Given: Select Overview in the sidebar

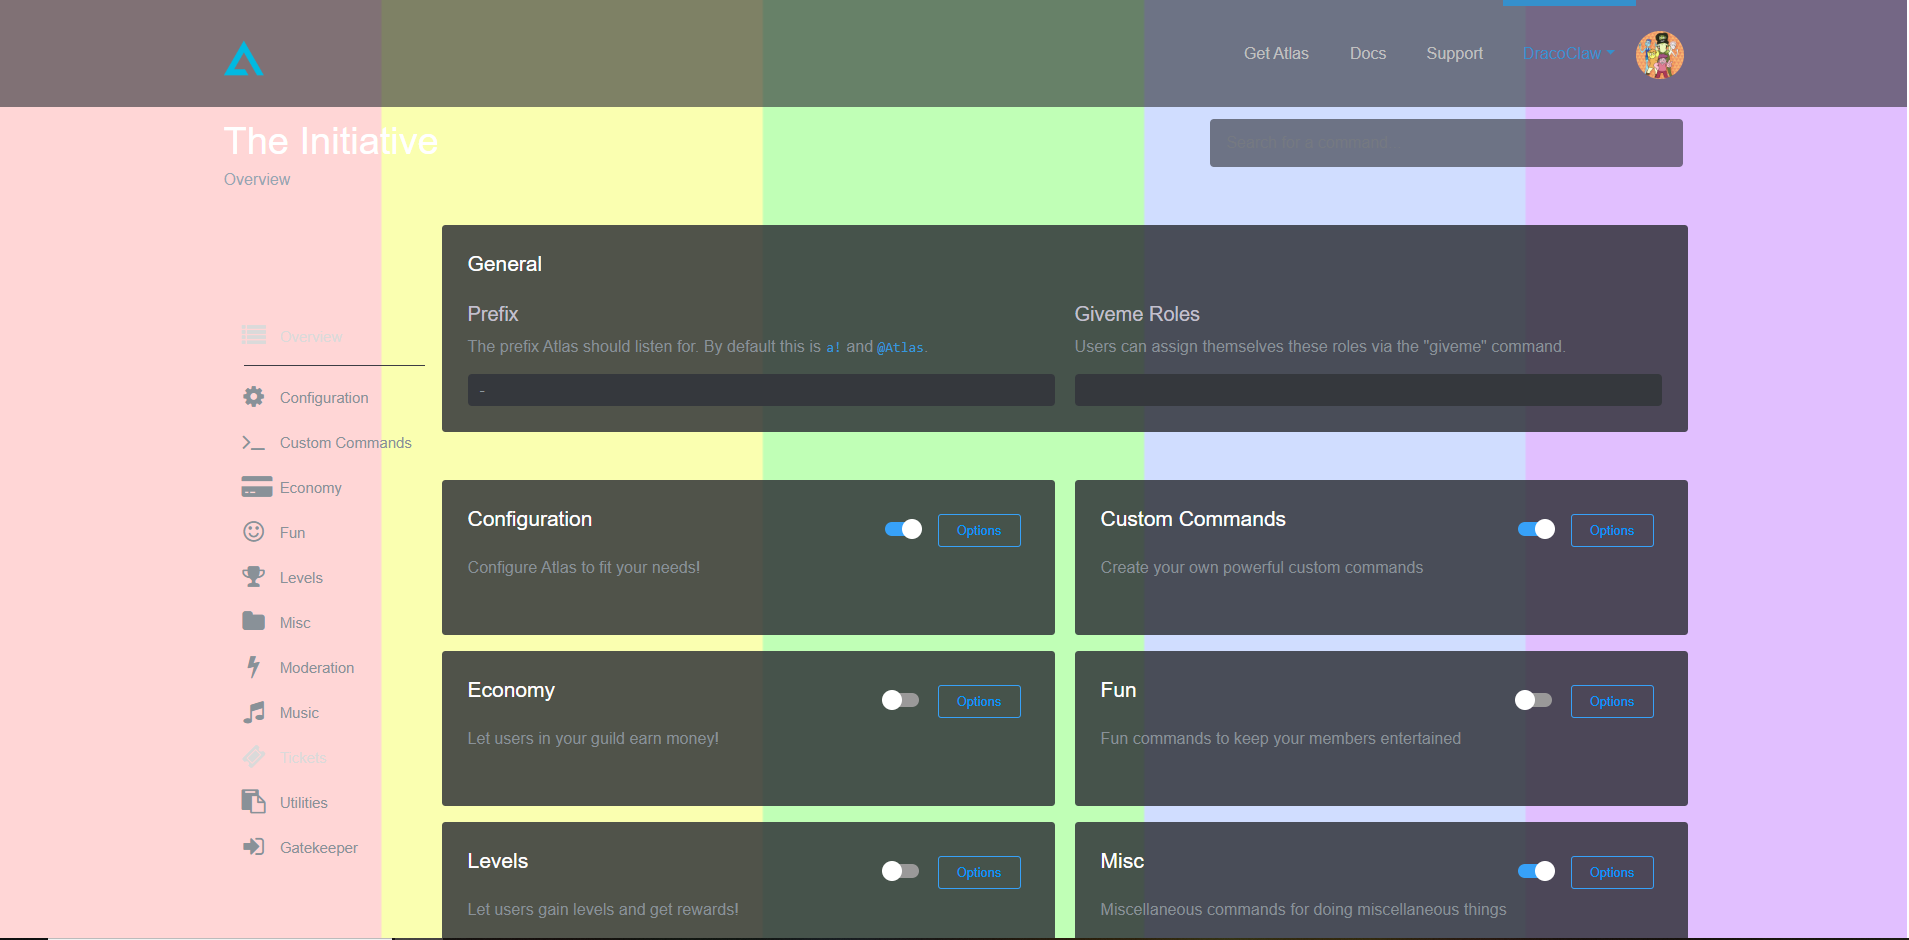Looking at the screenshot, I should pyautogui.click(x=311, y=337).
